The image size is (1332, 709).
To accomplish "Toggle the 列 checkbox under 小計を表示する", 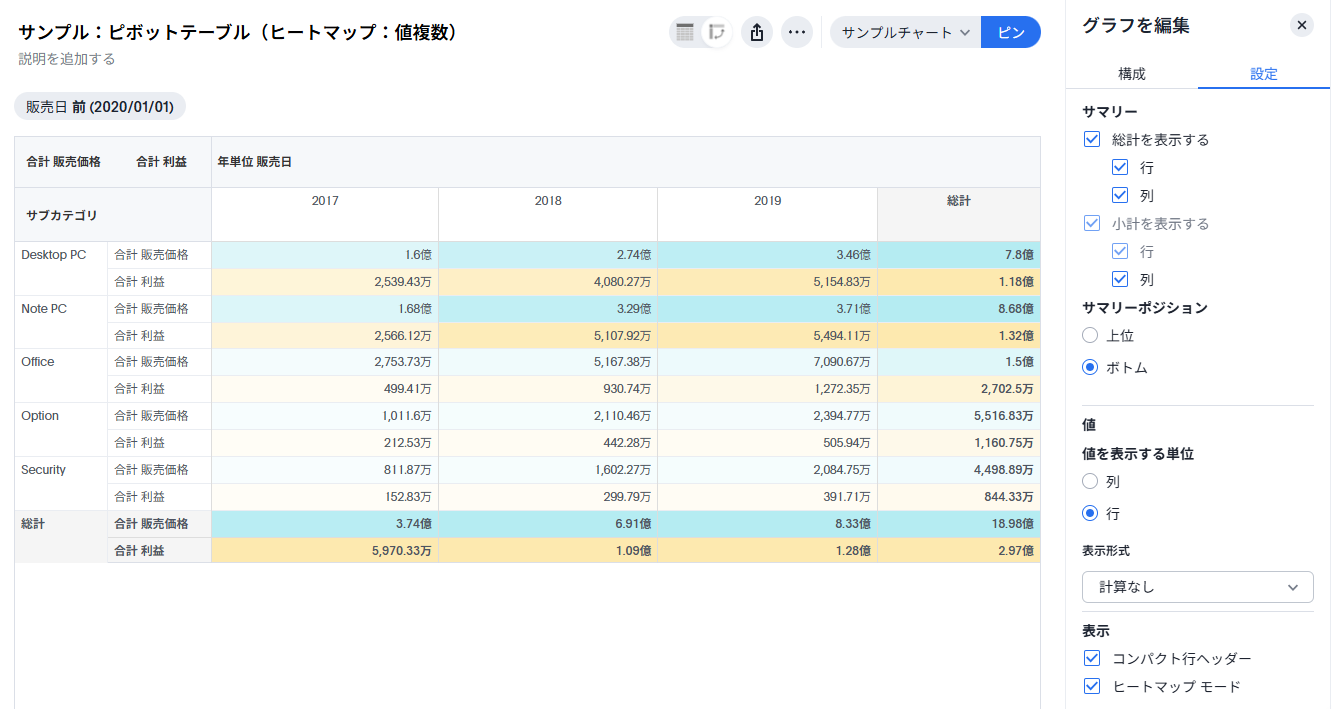I will [x=1120, y=280].
